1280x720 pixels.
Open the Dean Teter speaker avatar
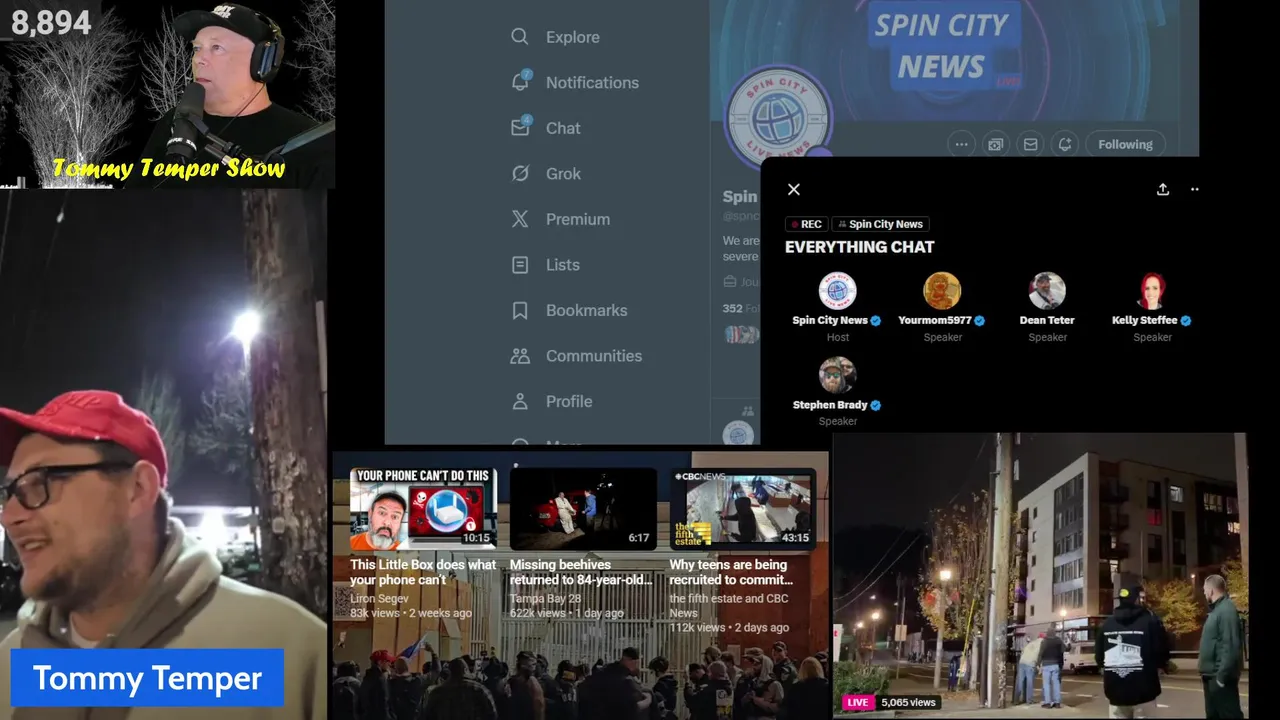1047,291
